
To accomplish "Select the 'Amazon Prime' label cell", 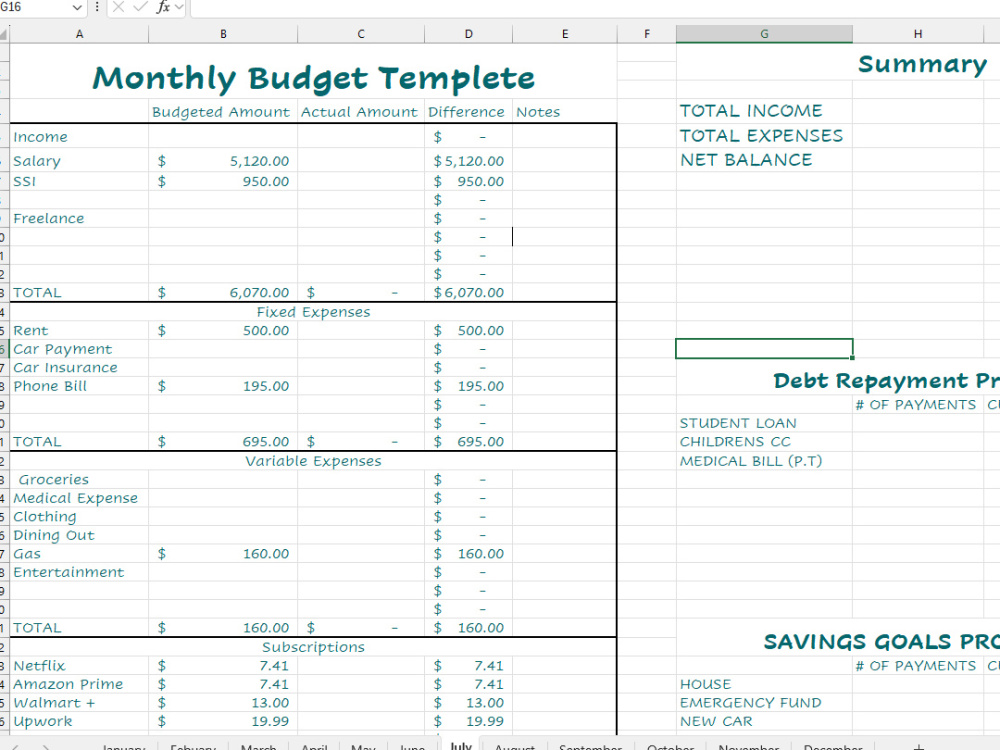I will 79,684.
